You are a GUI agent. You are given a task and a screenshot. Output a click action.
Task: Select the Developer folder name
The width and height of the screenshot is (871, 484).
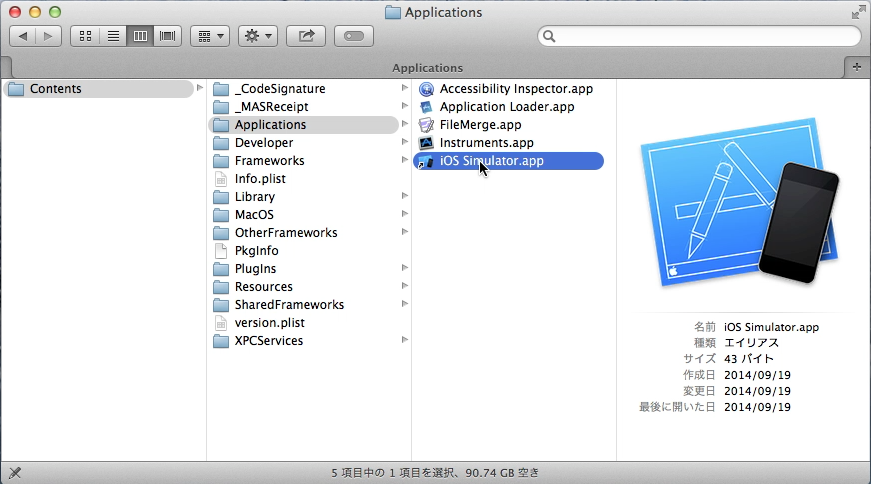(x=264, y=143)
